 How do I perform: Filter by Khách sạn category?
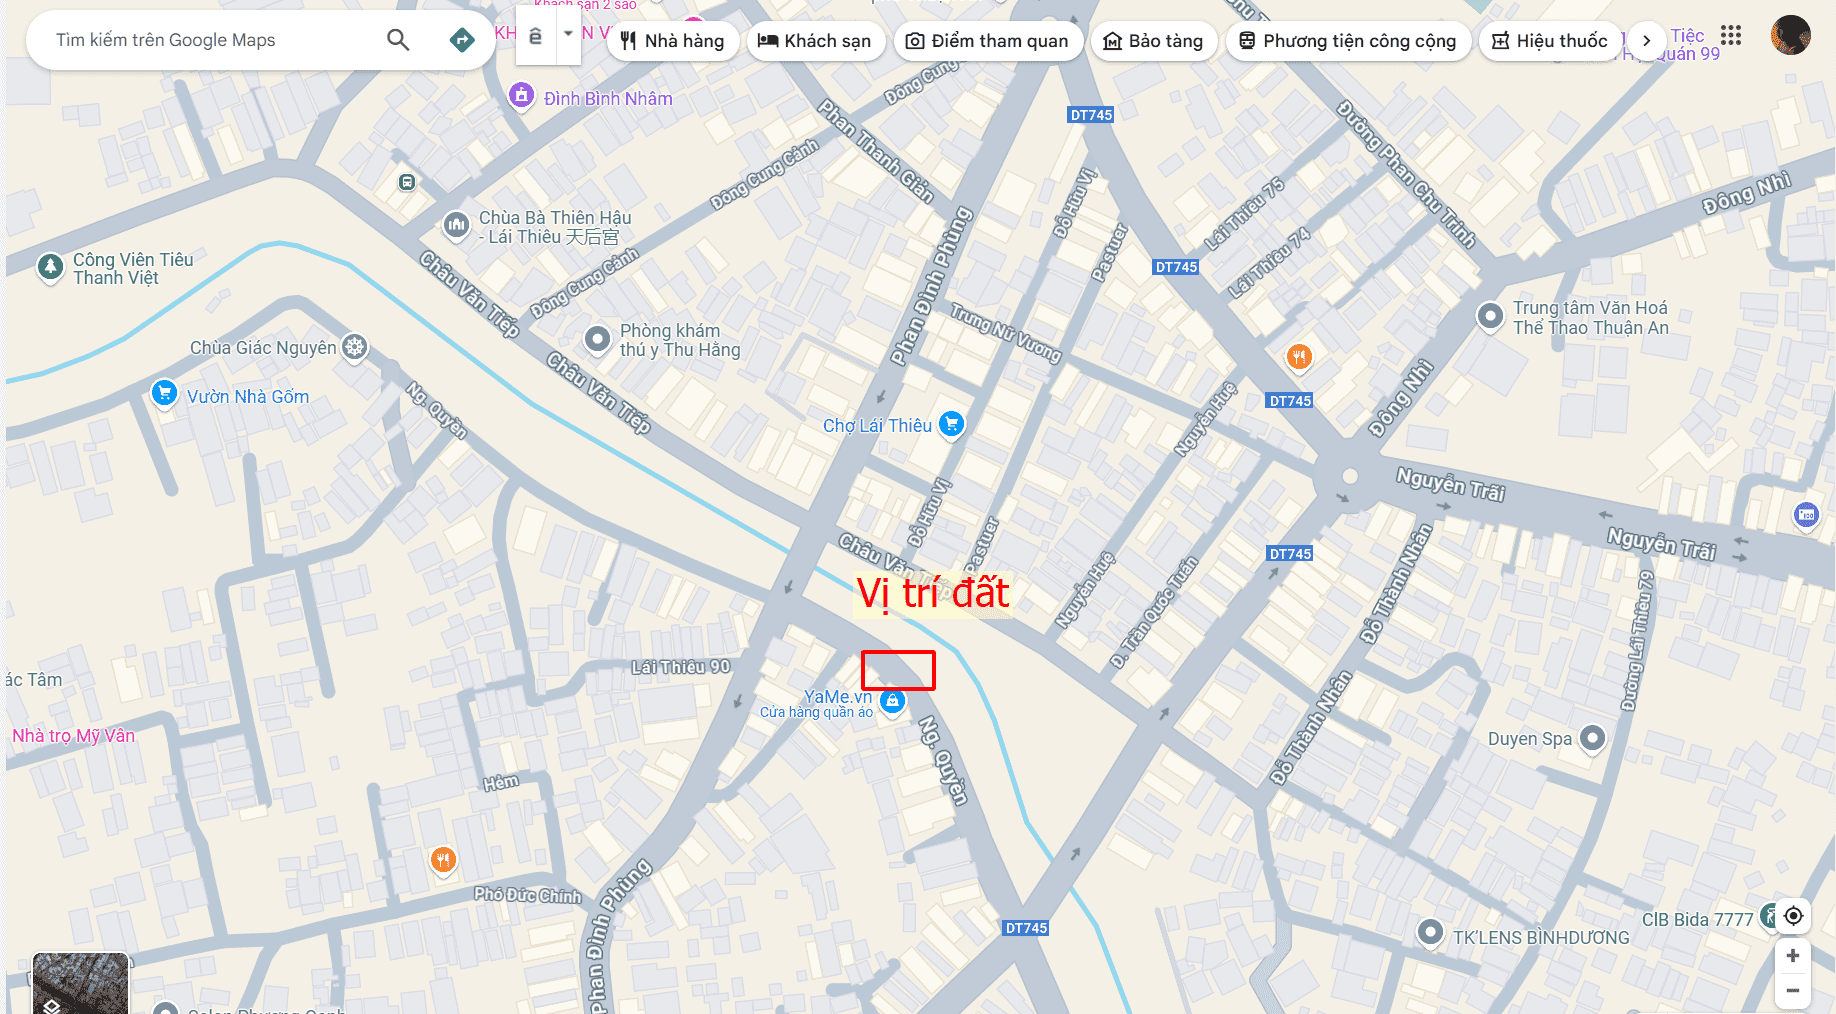pyautogui.click(x=815, y=41)
